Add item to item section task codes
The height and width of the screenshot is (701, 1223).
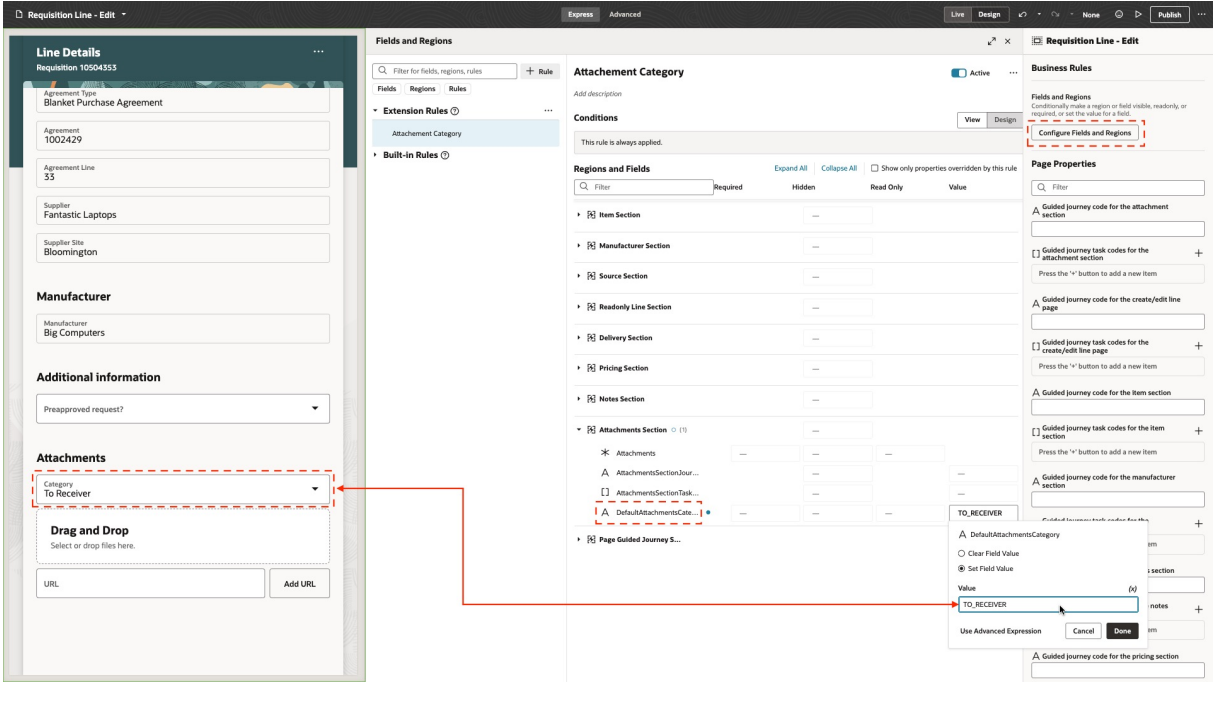[1198, 432]
